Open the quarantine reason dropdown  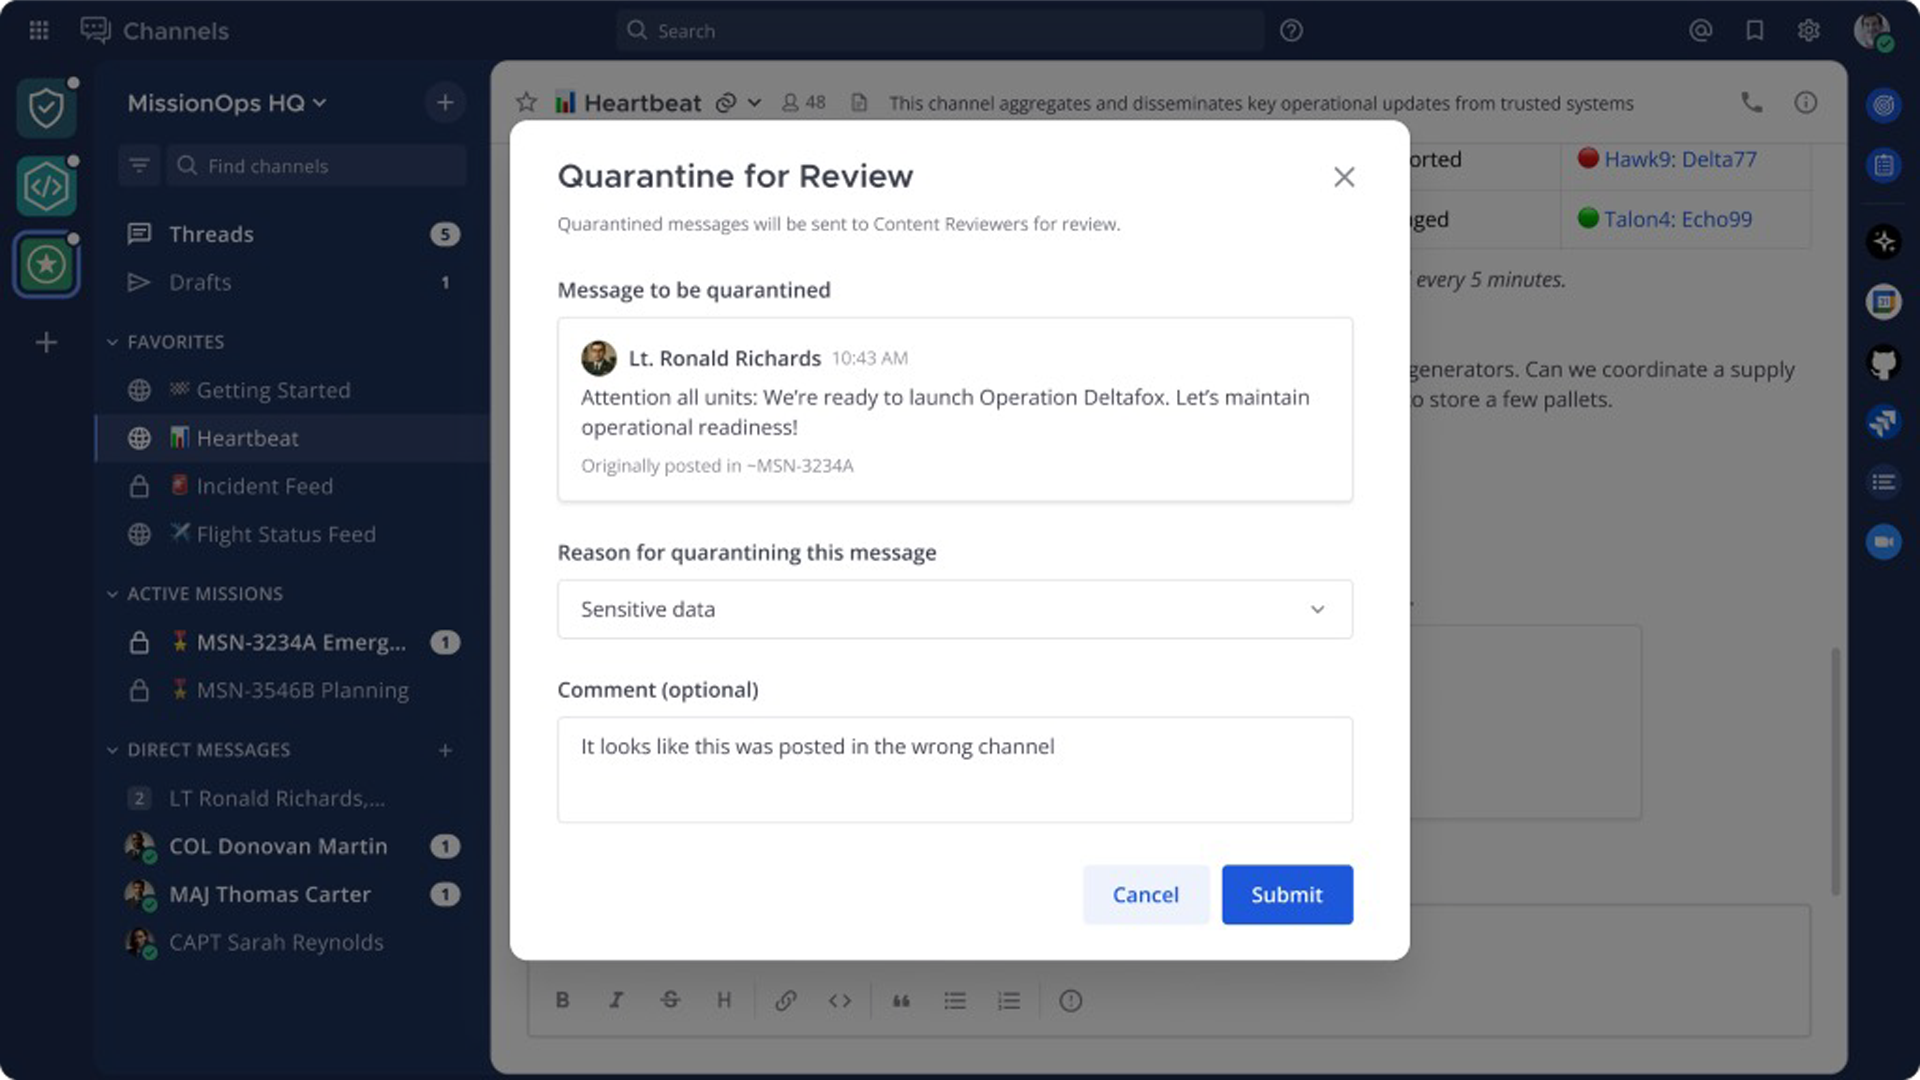[954, 609]
